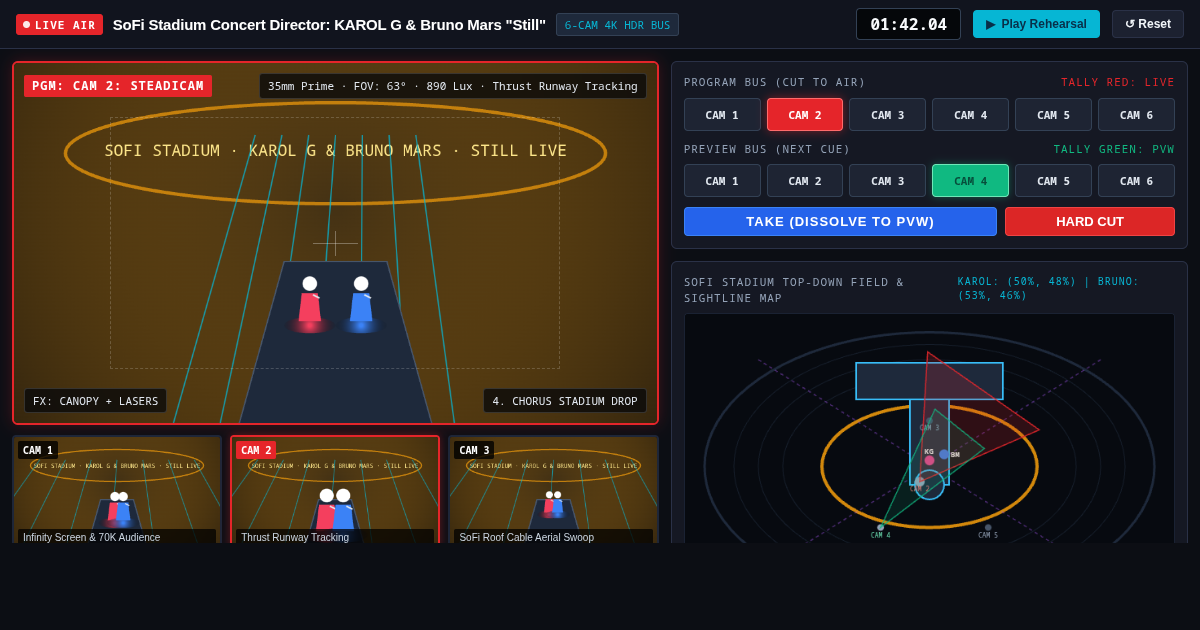Set CAM 6 on preview bus
1200x630 pixels.
[1136, 181]
